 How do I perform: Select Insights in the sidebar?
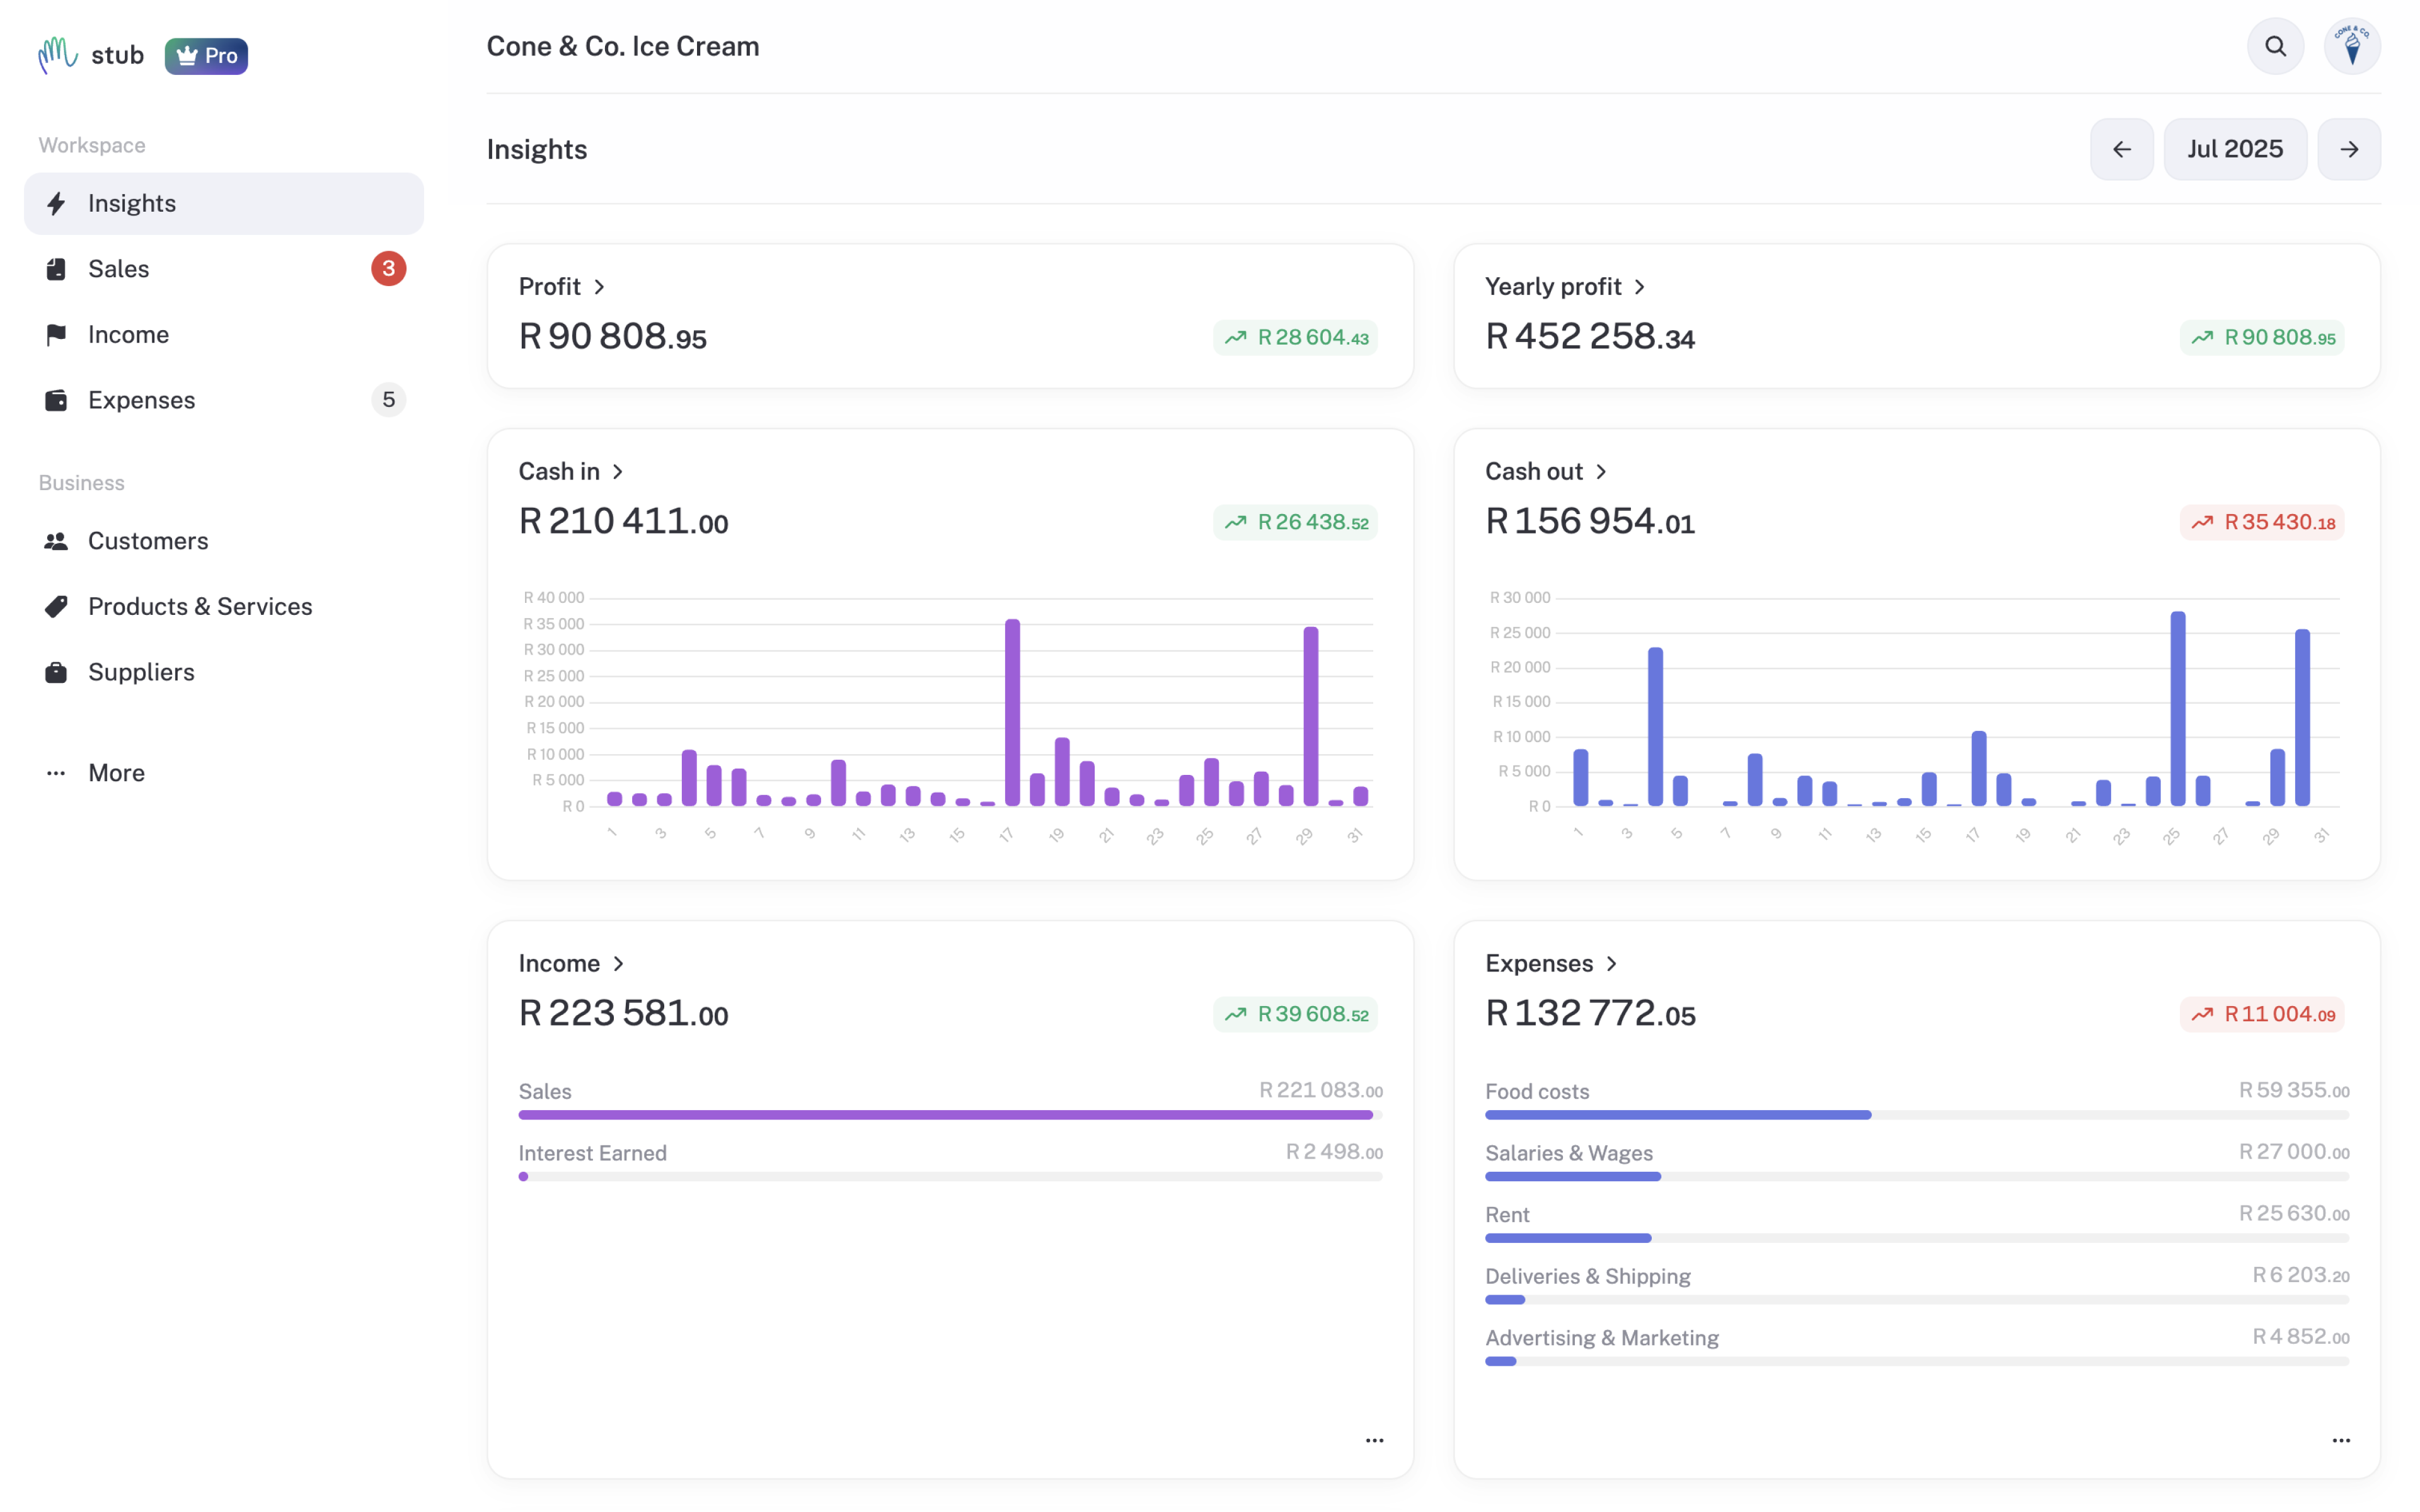224,203
